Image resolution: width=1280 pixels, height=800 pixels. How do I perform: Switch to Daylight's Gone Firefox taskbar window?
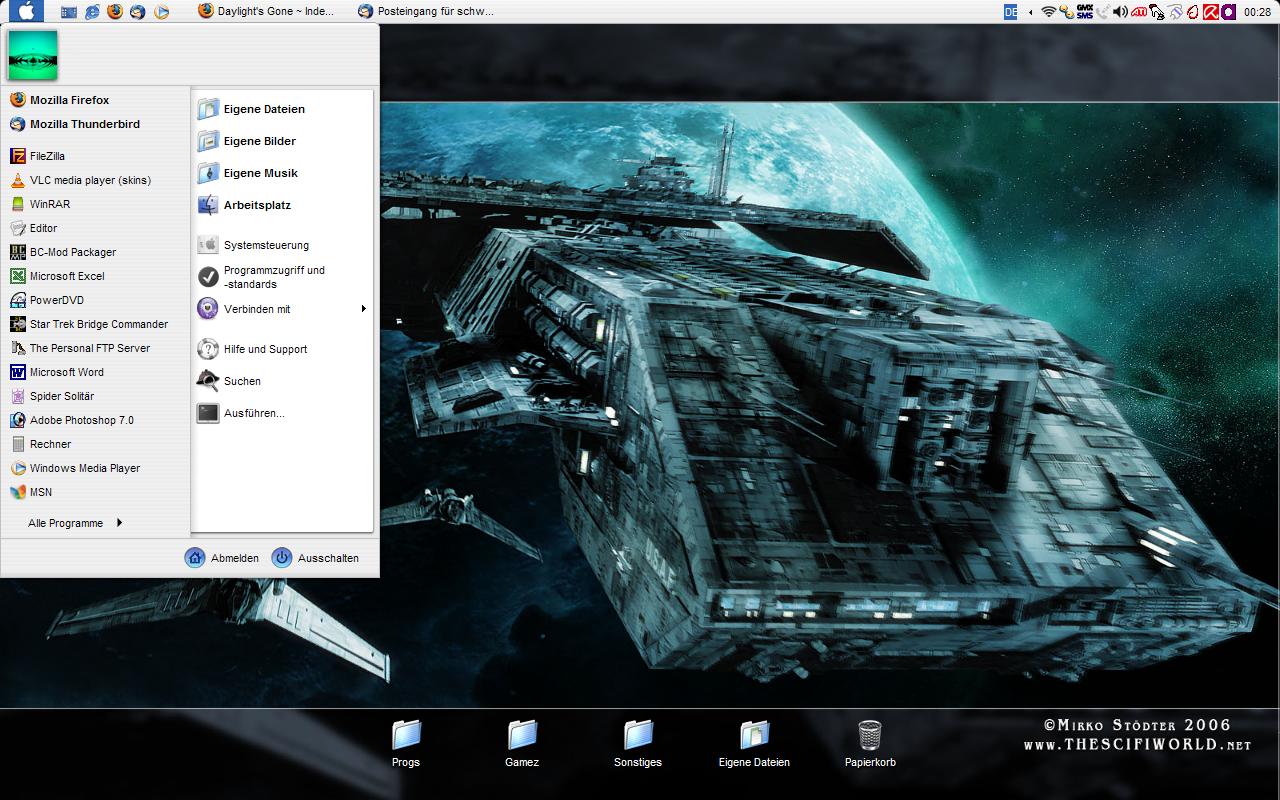266,12
